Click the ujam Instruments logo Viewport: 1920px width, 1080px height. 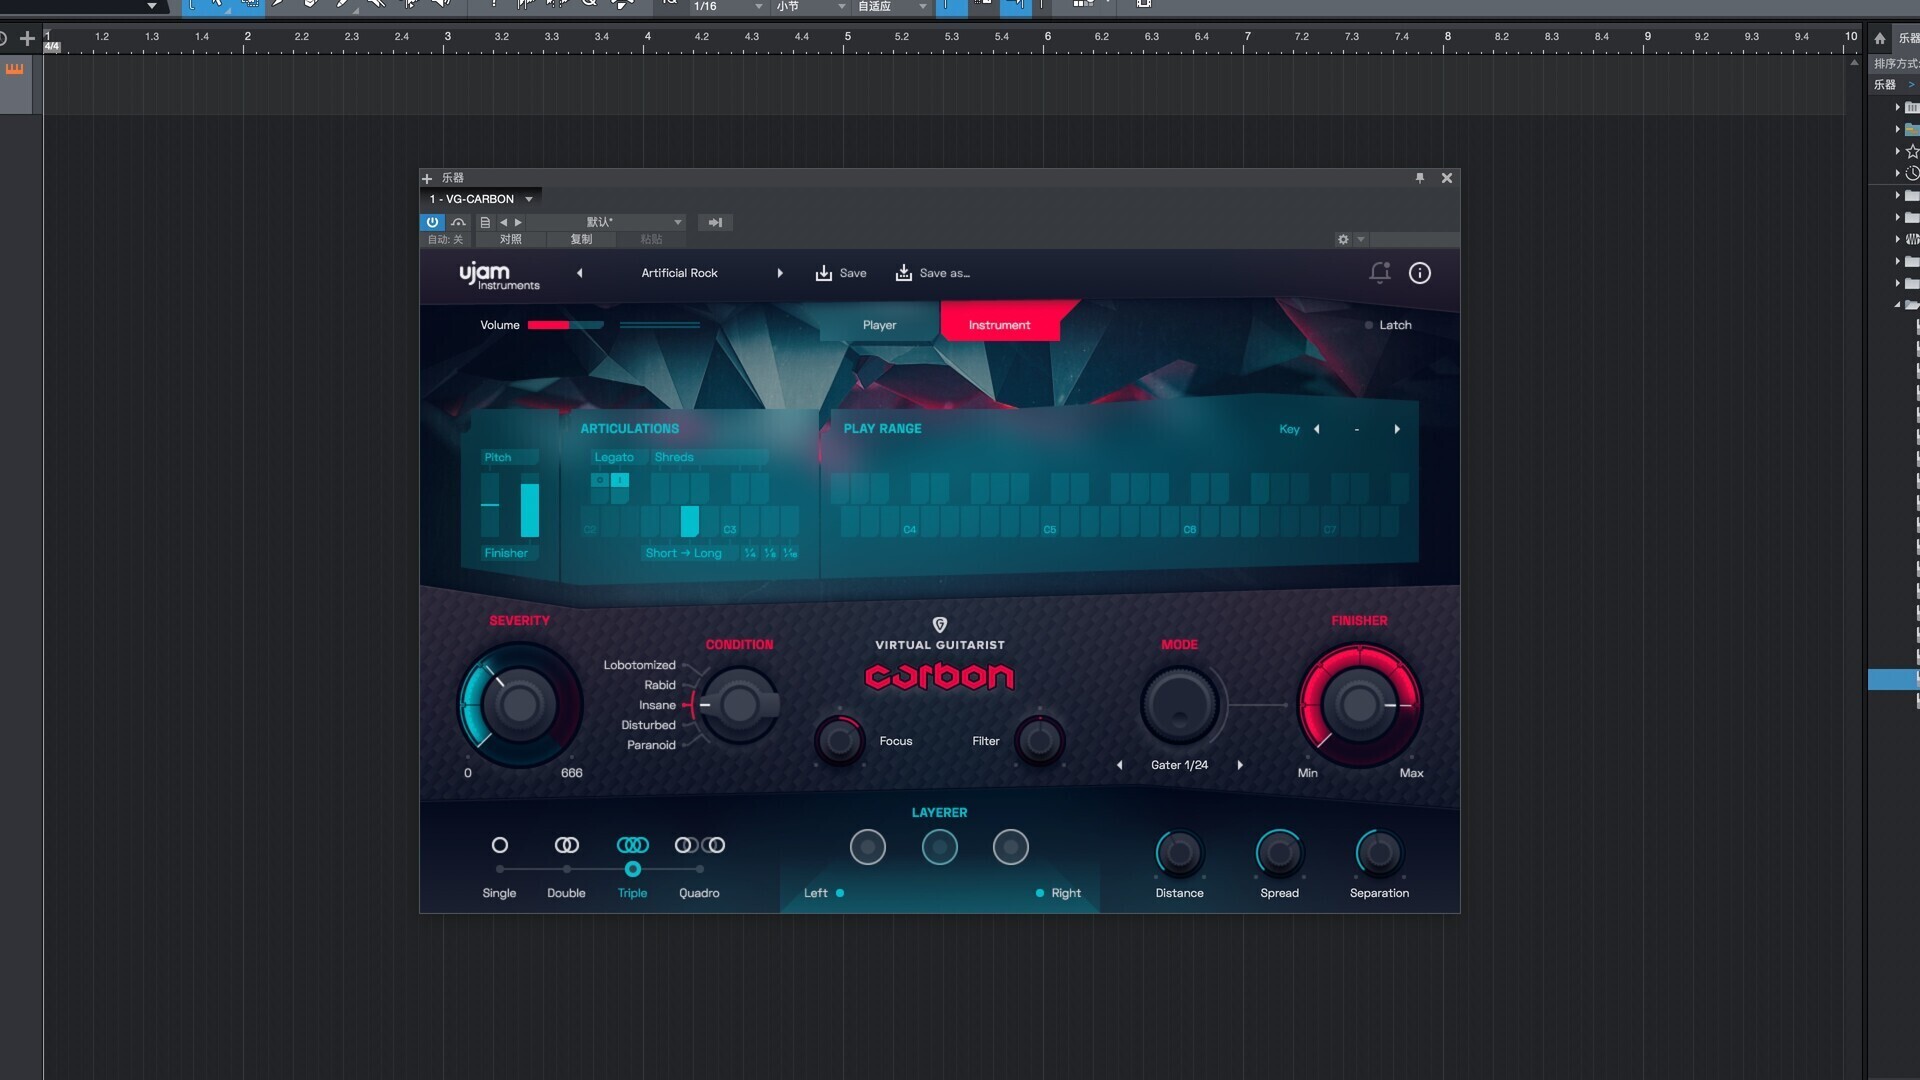click(499, 275)
